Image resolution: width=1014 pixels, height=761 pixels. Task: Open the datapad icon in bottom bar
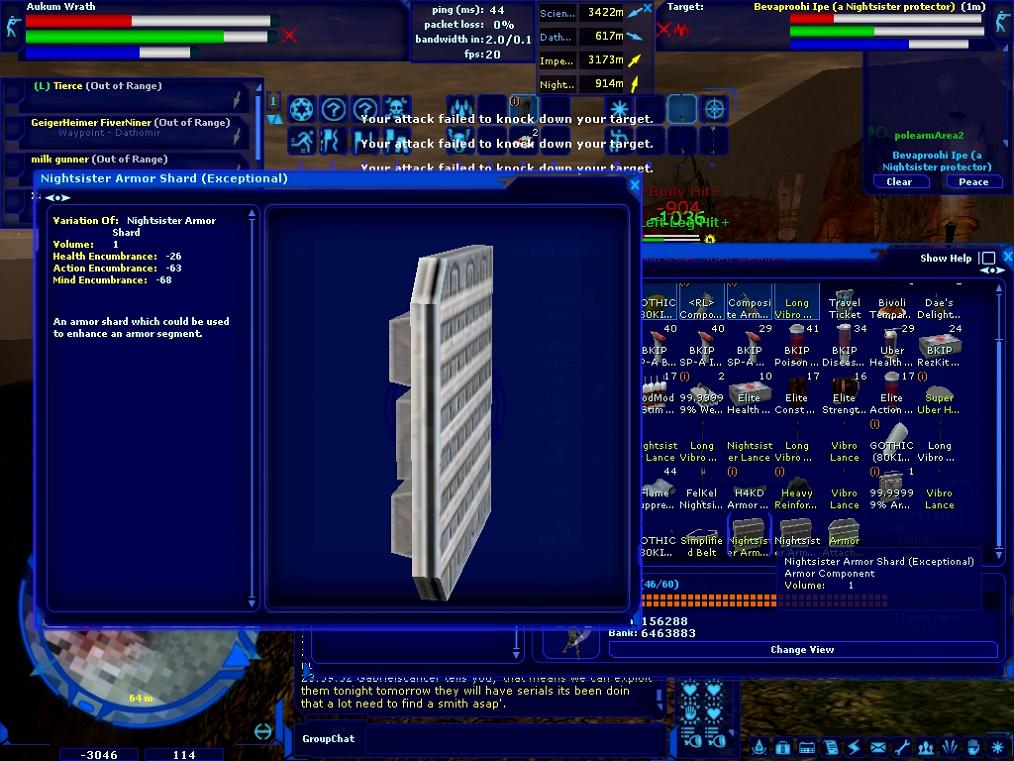tap(806, 747)
